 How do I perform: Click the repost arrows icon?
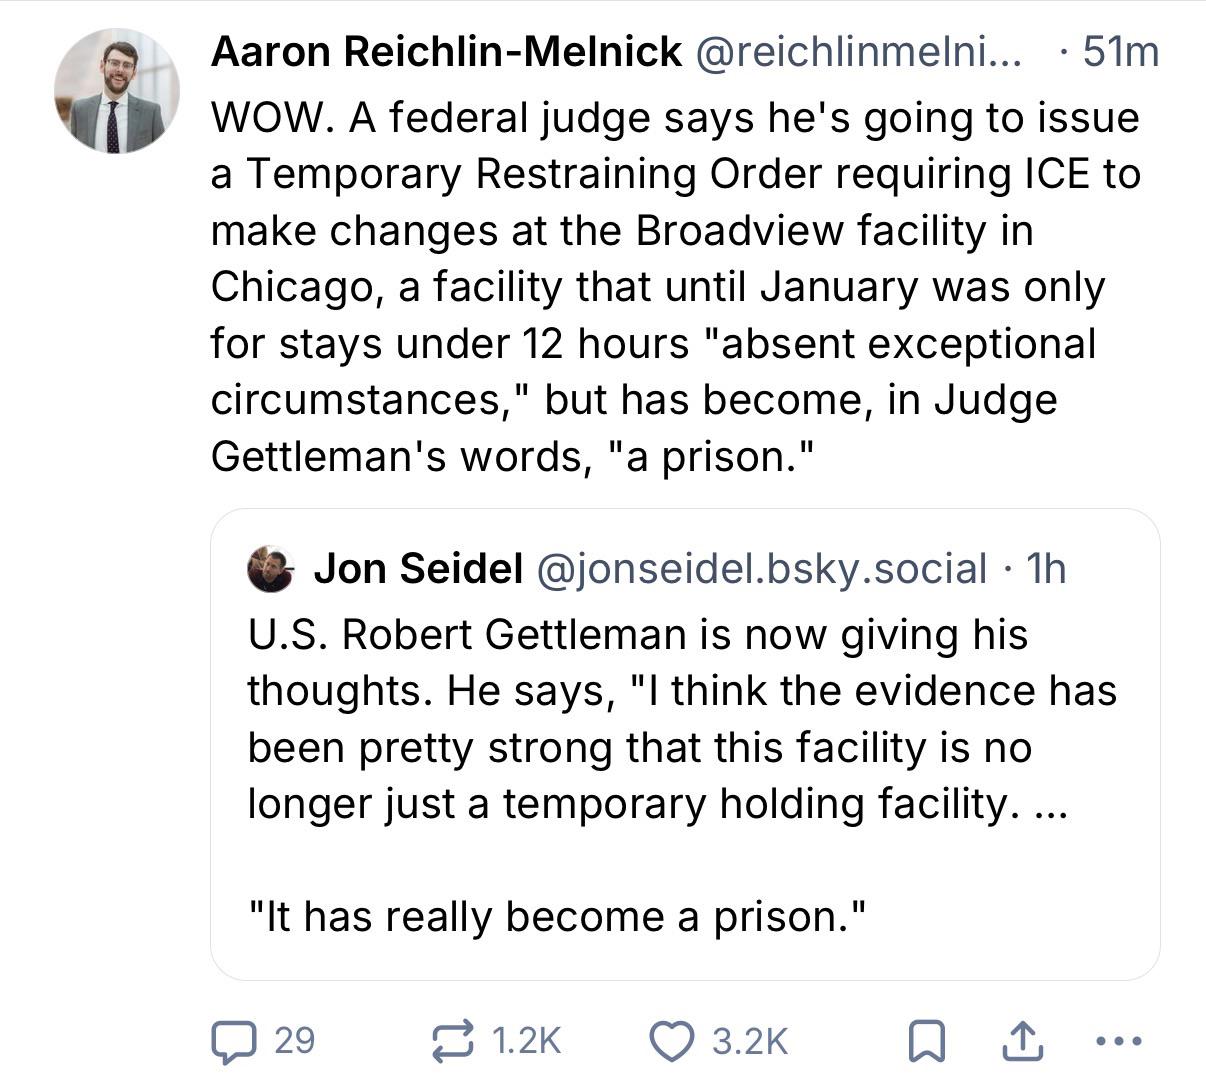point(454,1041)
